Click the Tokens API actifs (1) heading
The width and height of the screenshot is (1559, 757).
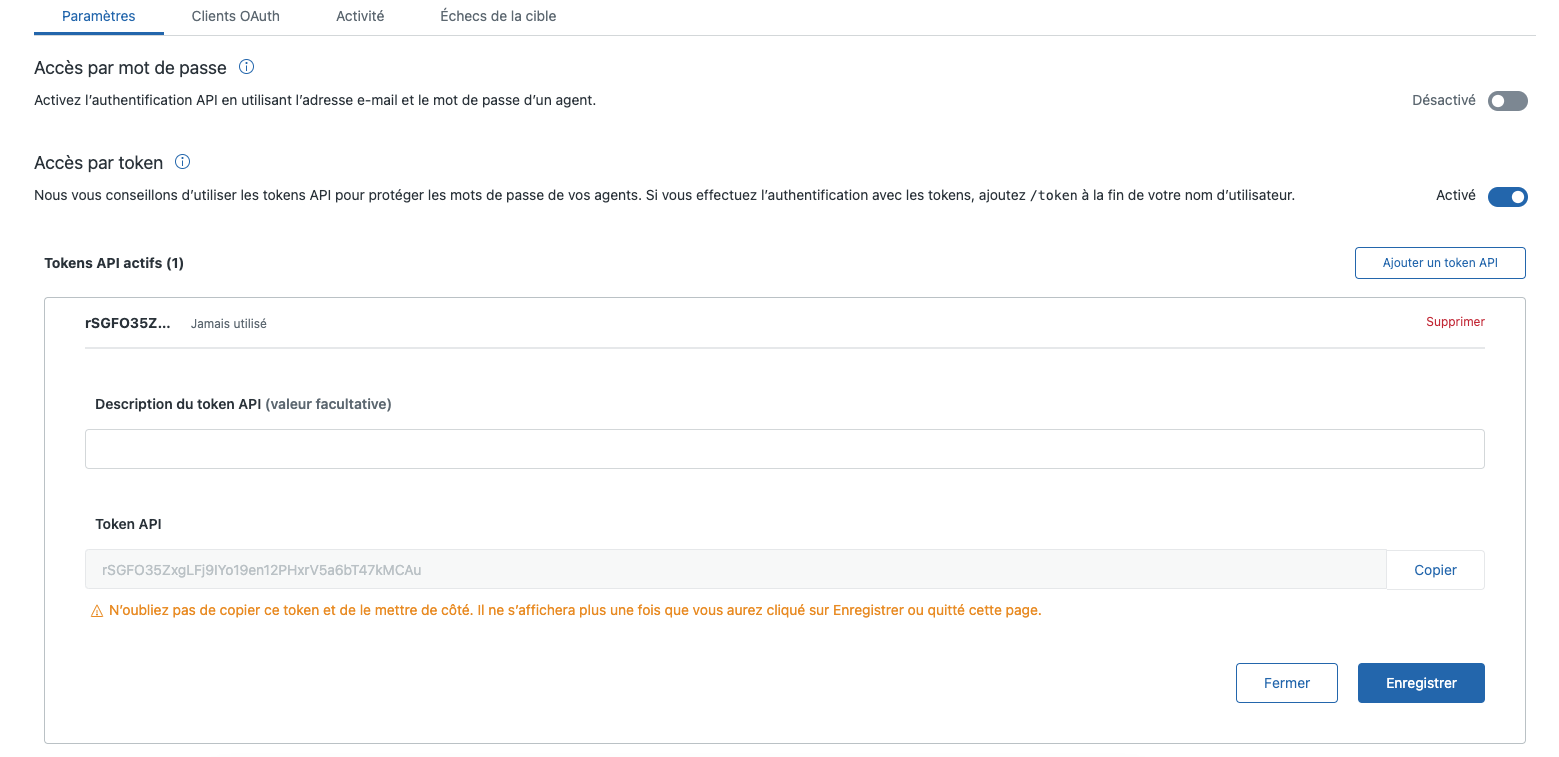tap(114, 263)
